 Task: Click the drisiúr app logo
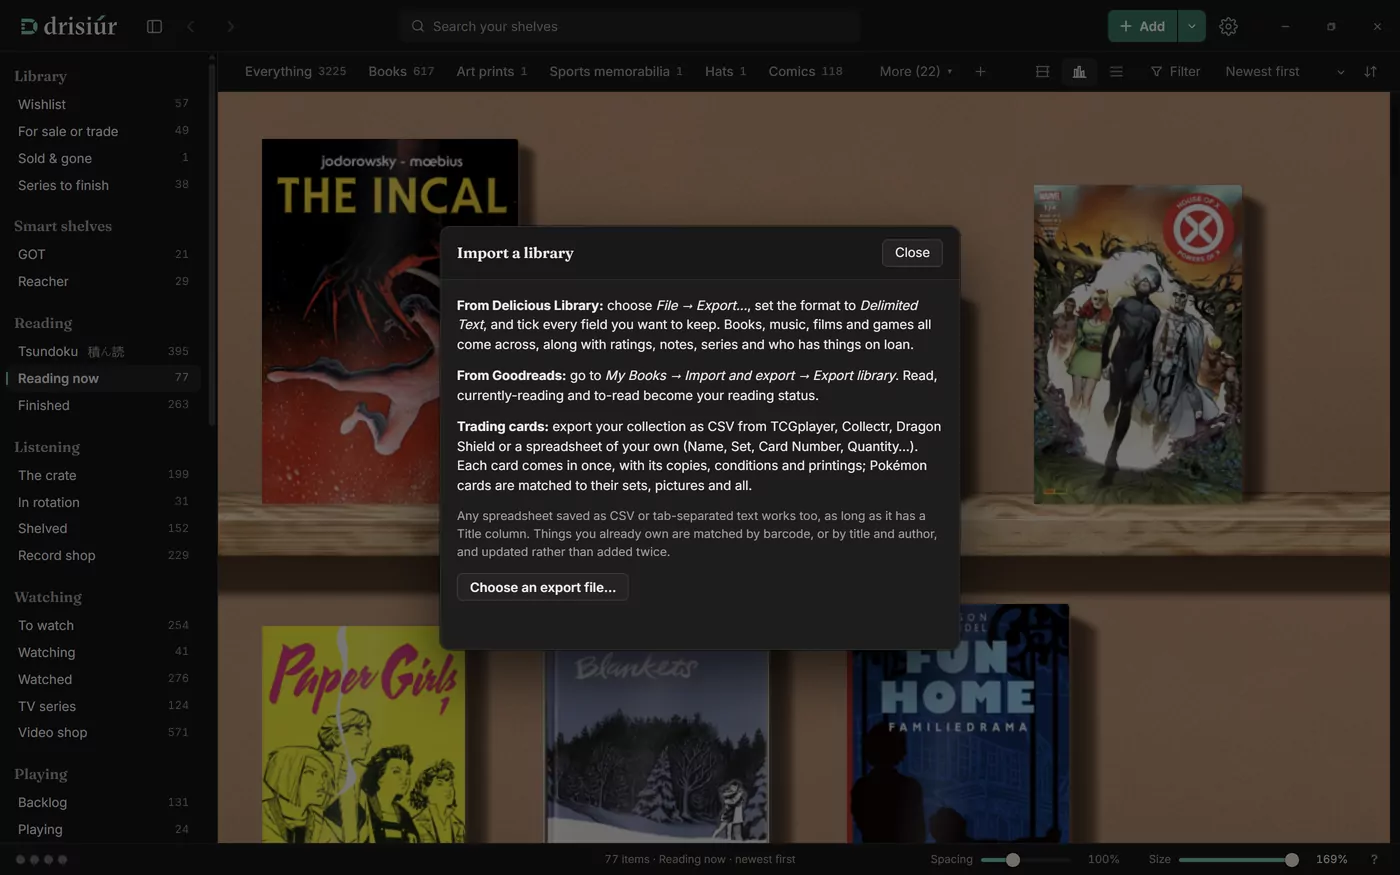[x=69, y=26]
